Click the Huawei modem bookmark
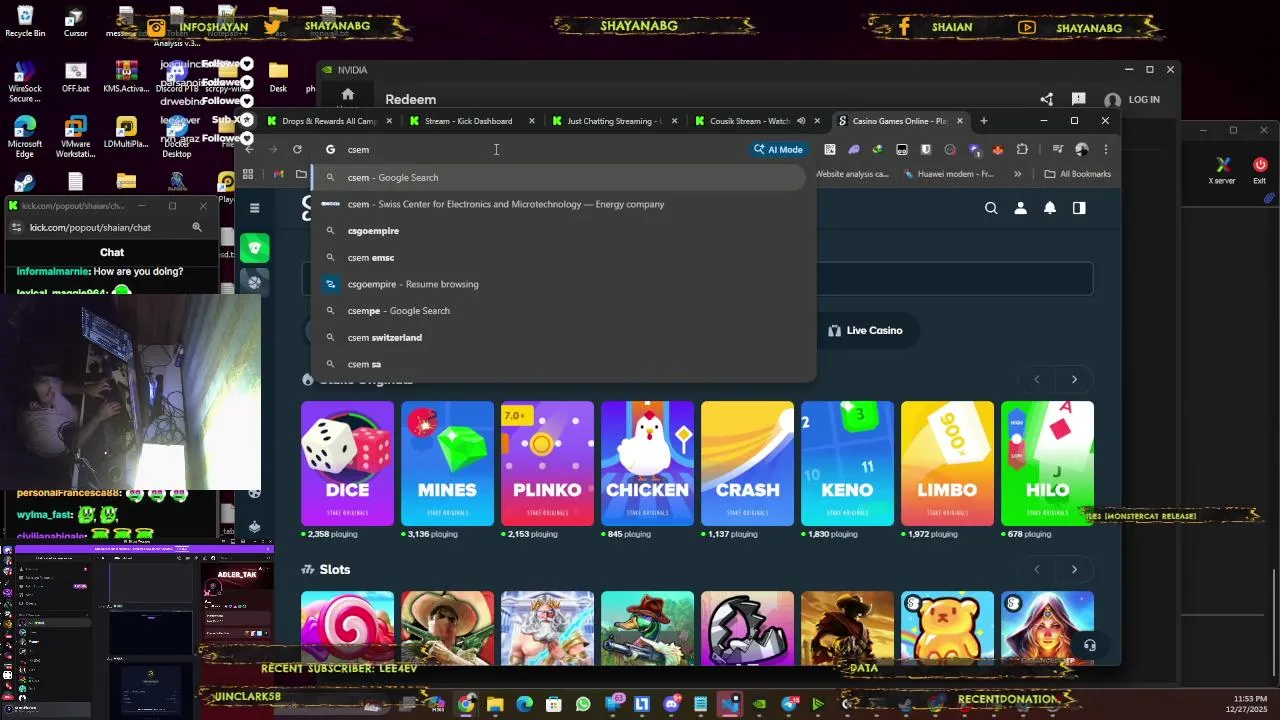The image size is (1280, 720). [948, 174]
